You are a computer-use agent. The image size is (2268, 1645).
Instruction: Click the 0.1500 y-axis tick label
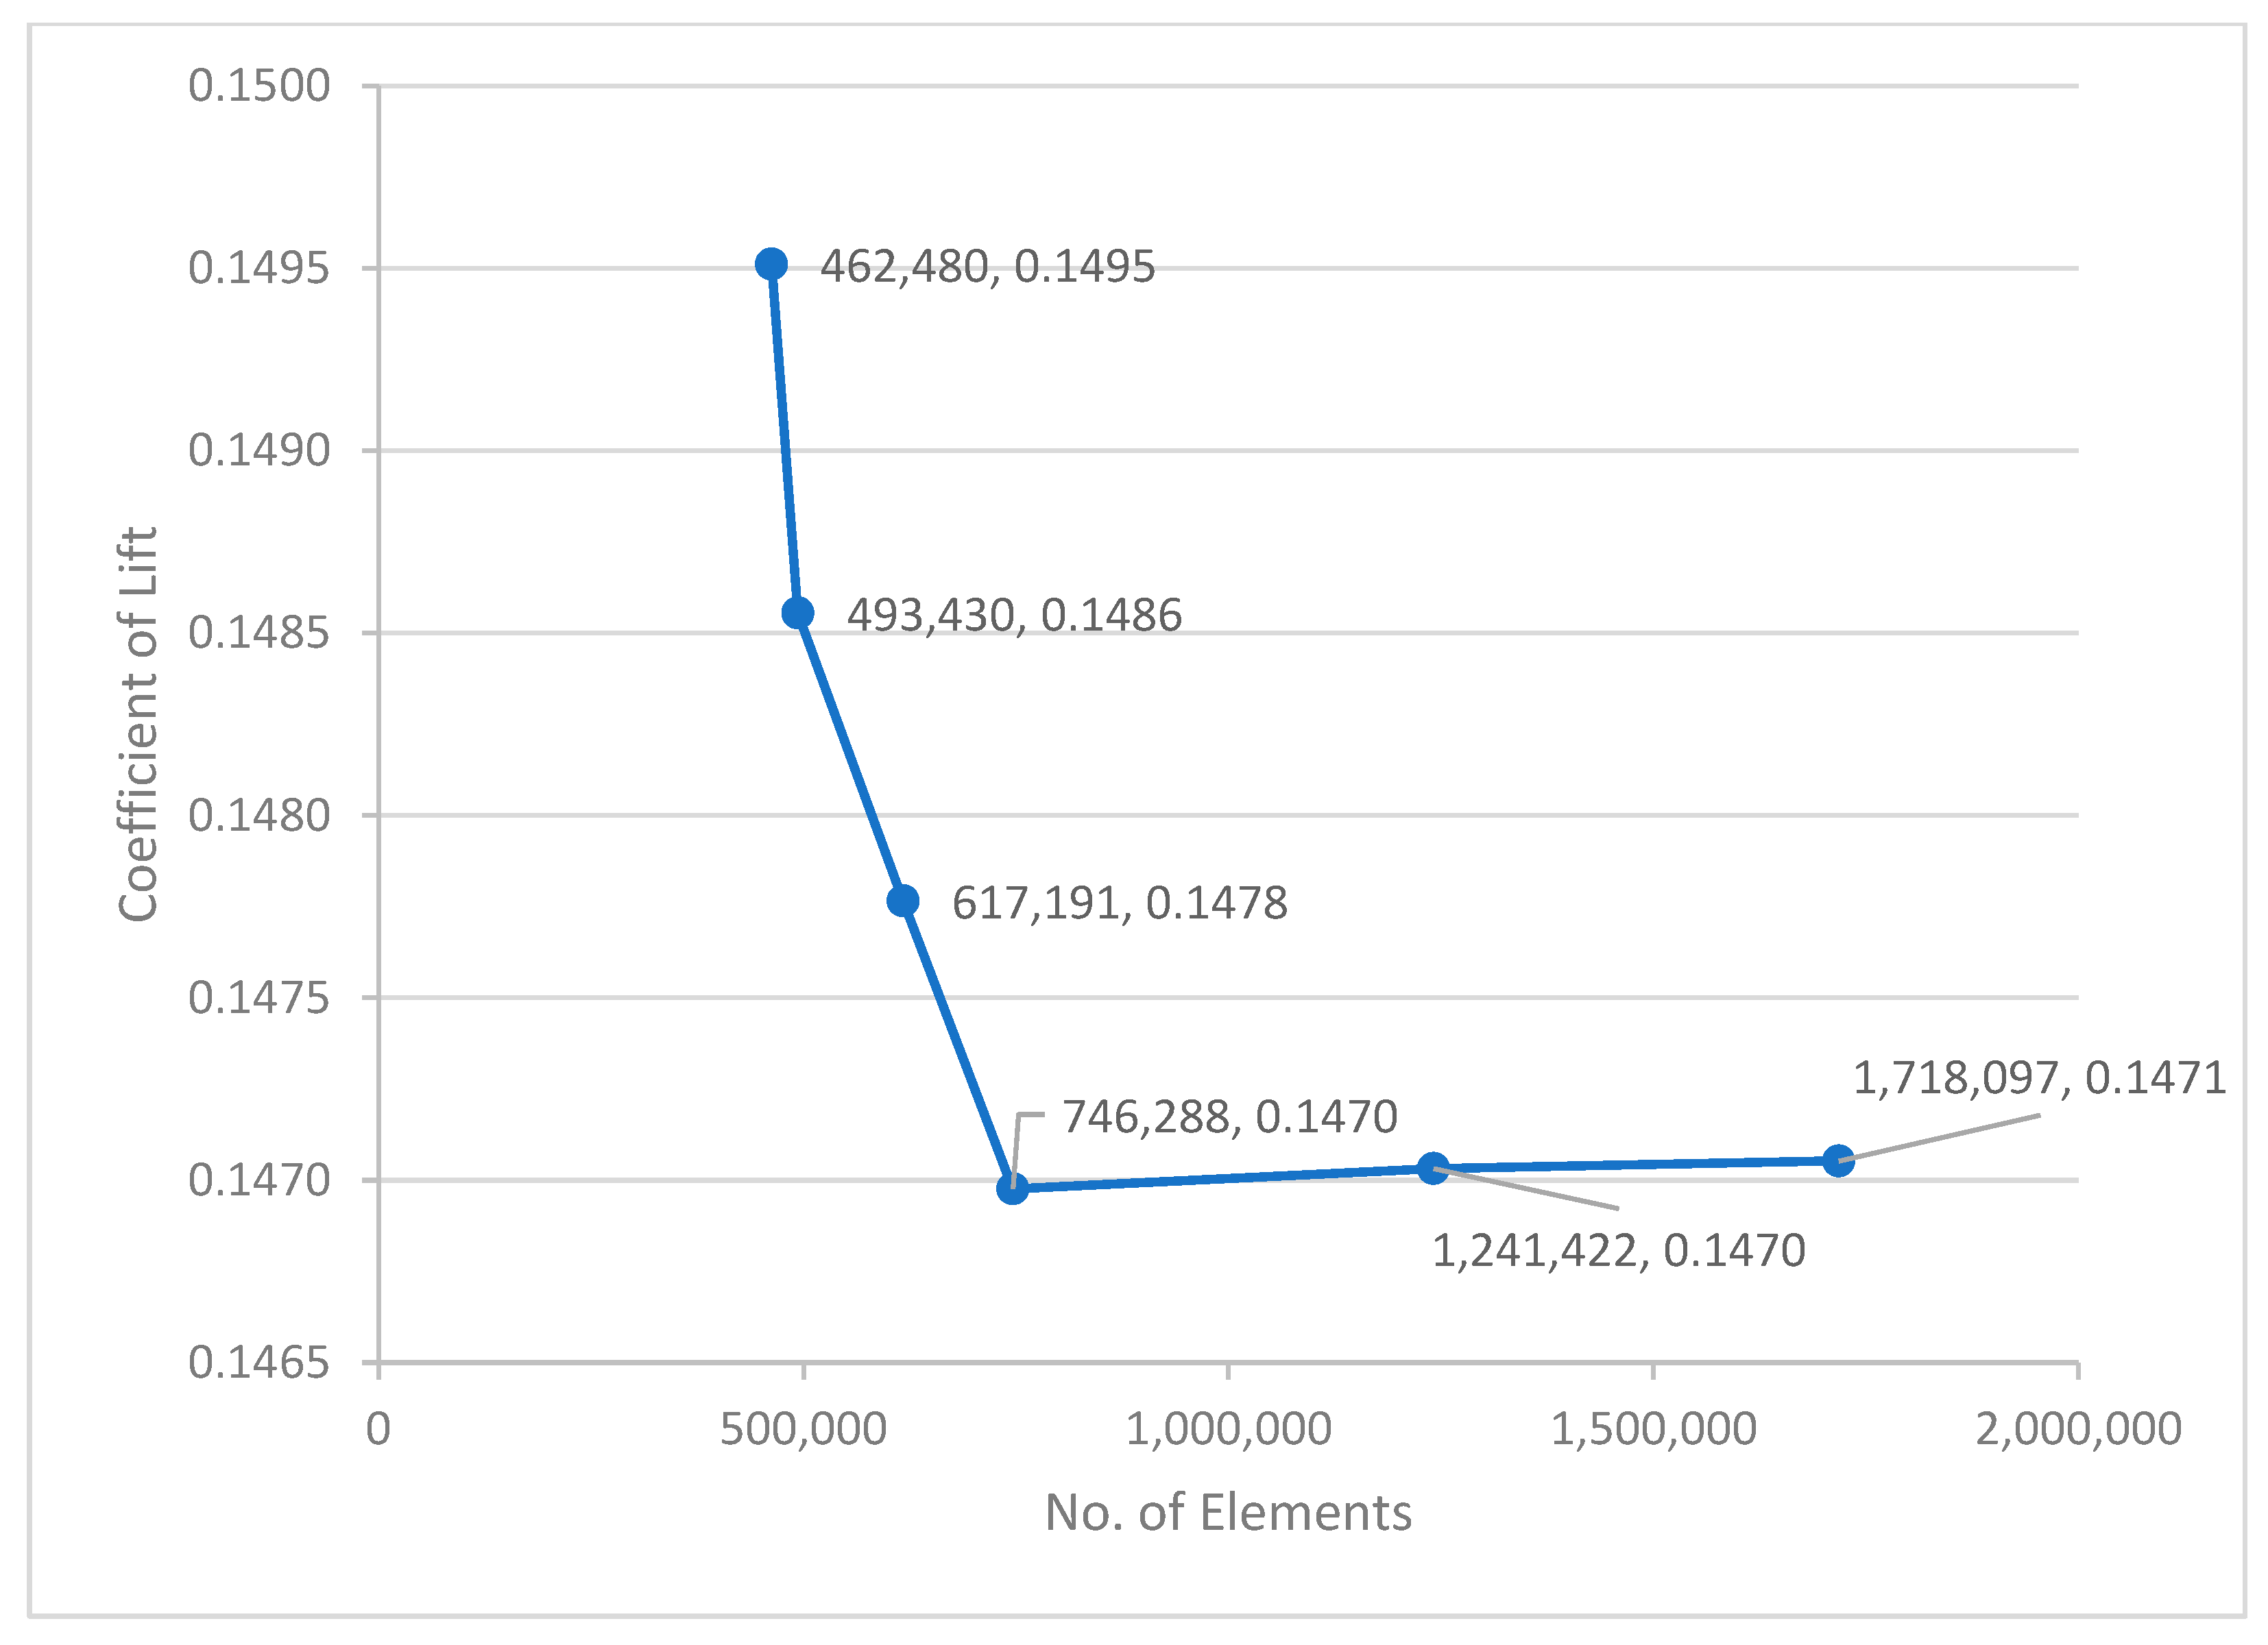pos(259,86)
